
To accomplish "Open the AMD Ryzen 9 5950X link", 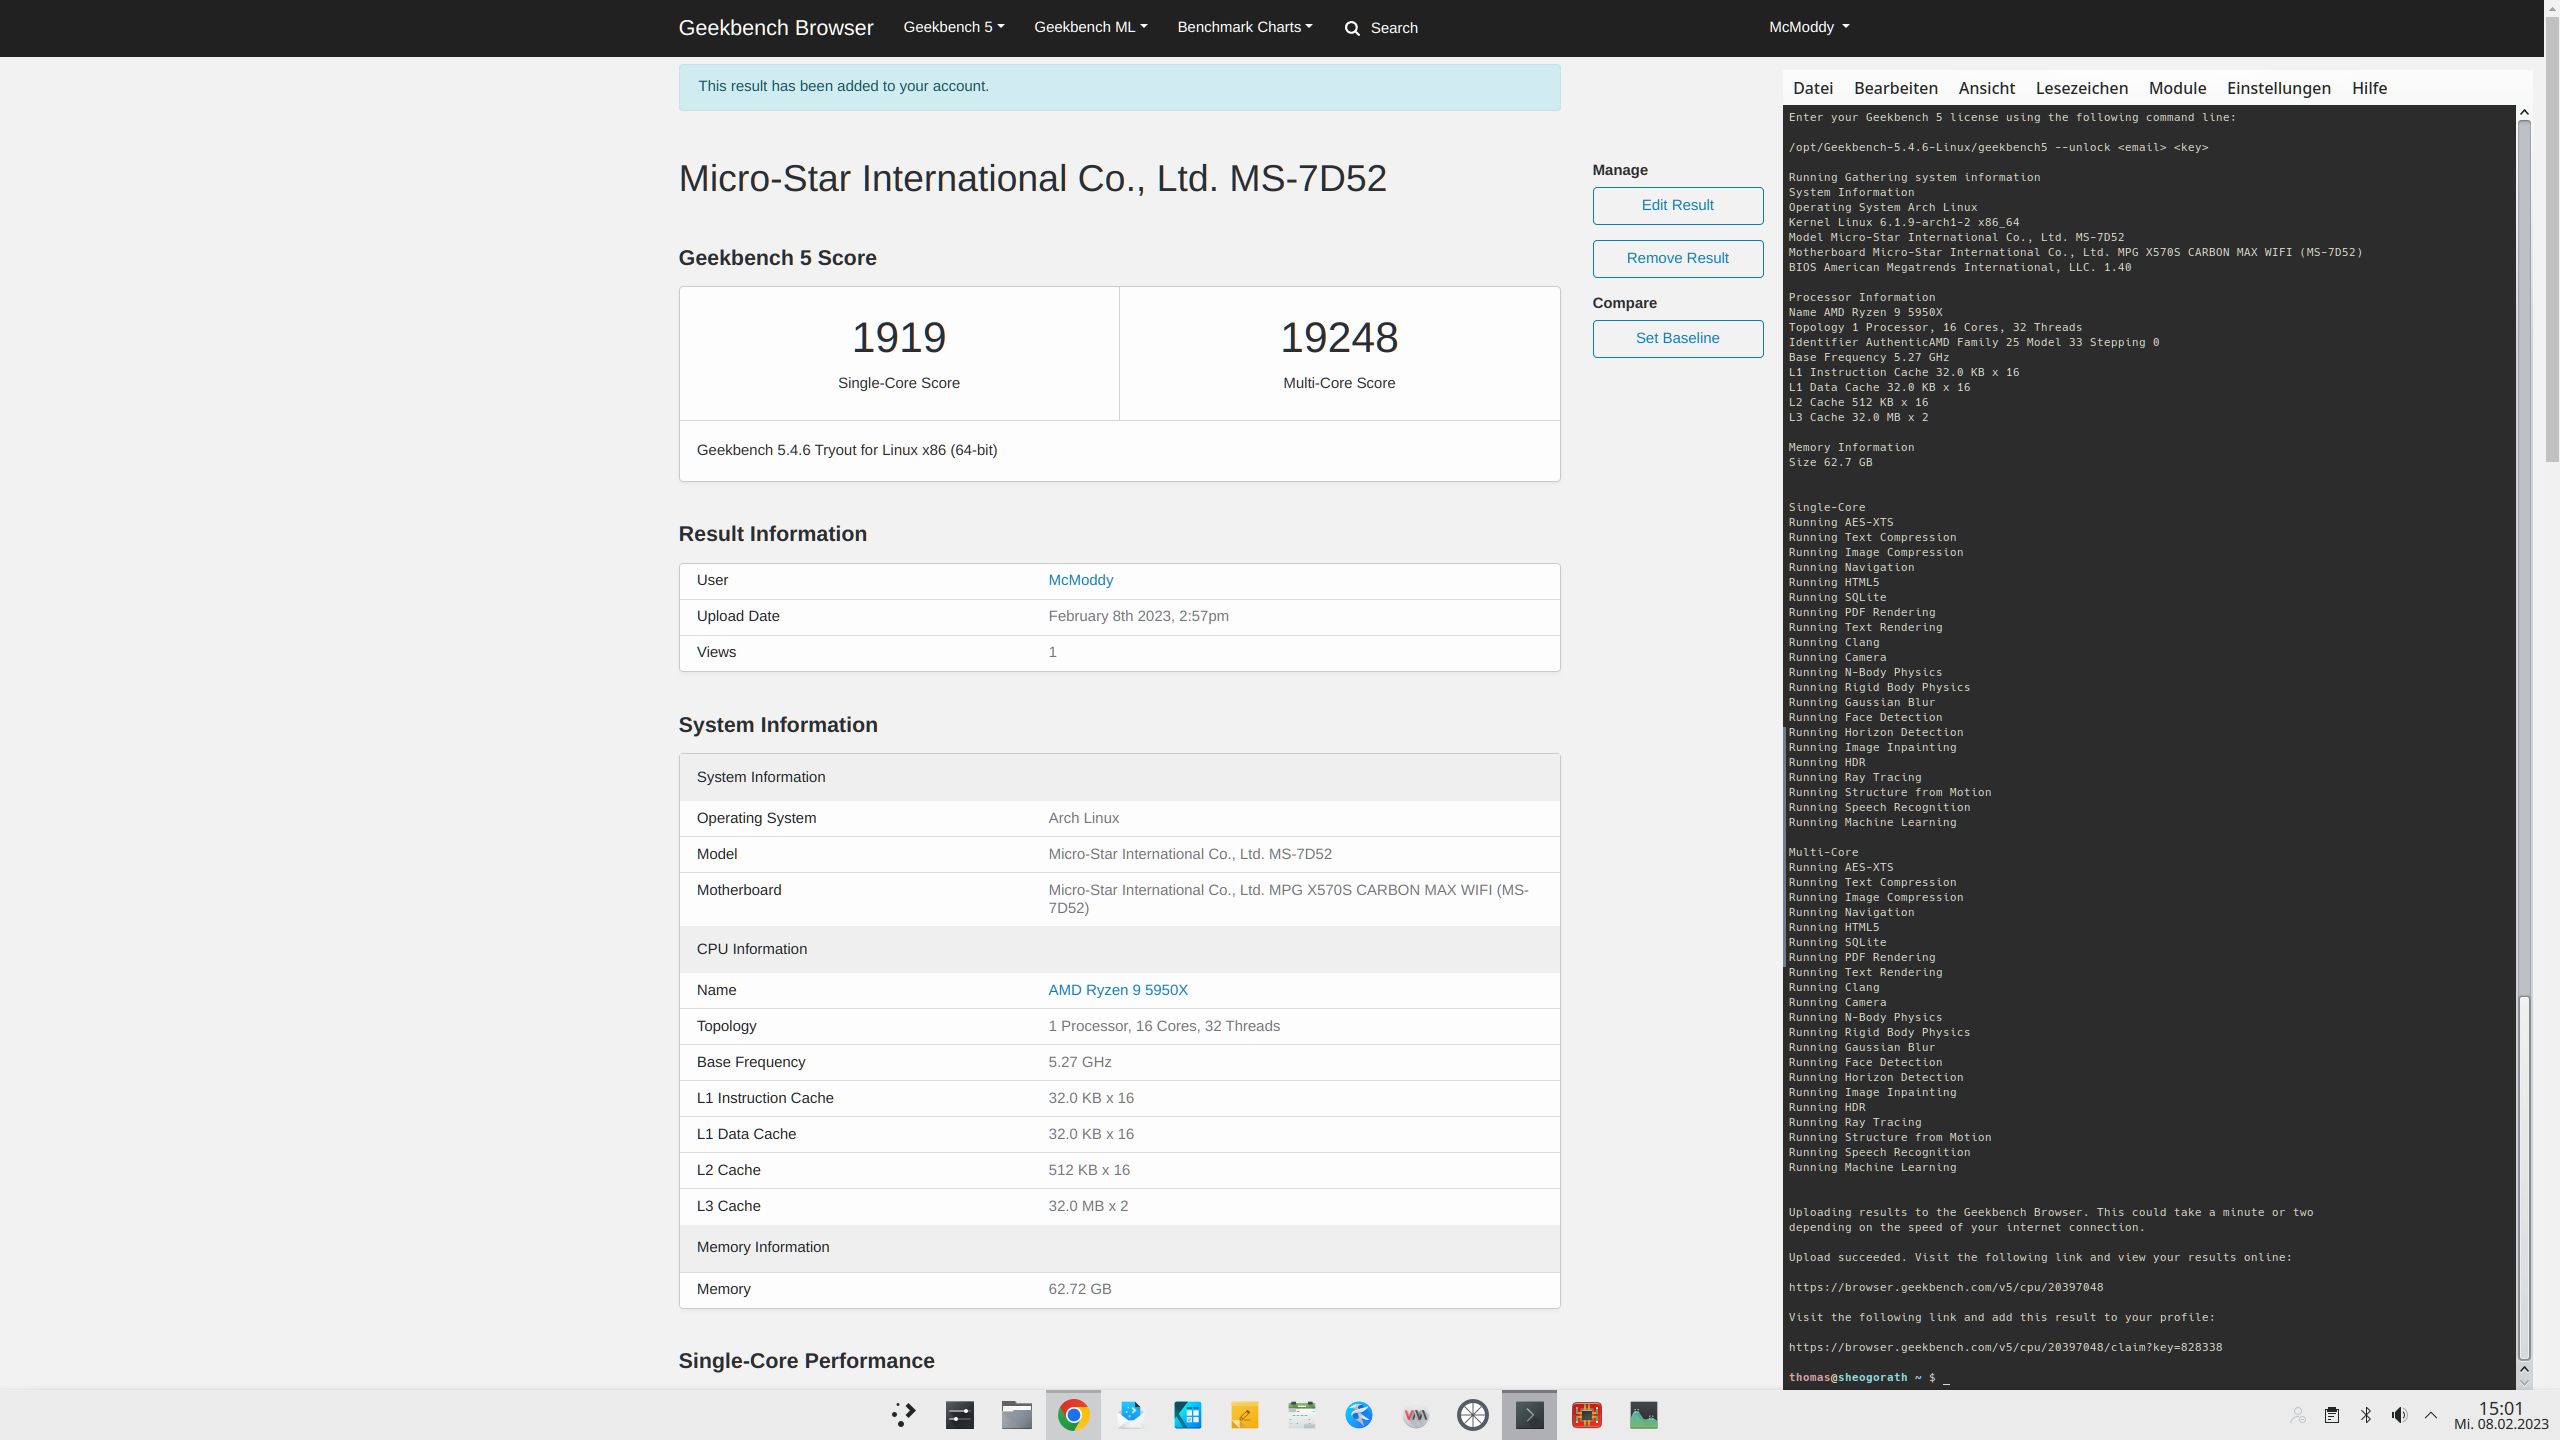I will pyautogui.click(x=1118, y=990).
